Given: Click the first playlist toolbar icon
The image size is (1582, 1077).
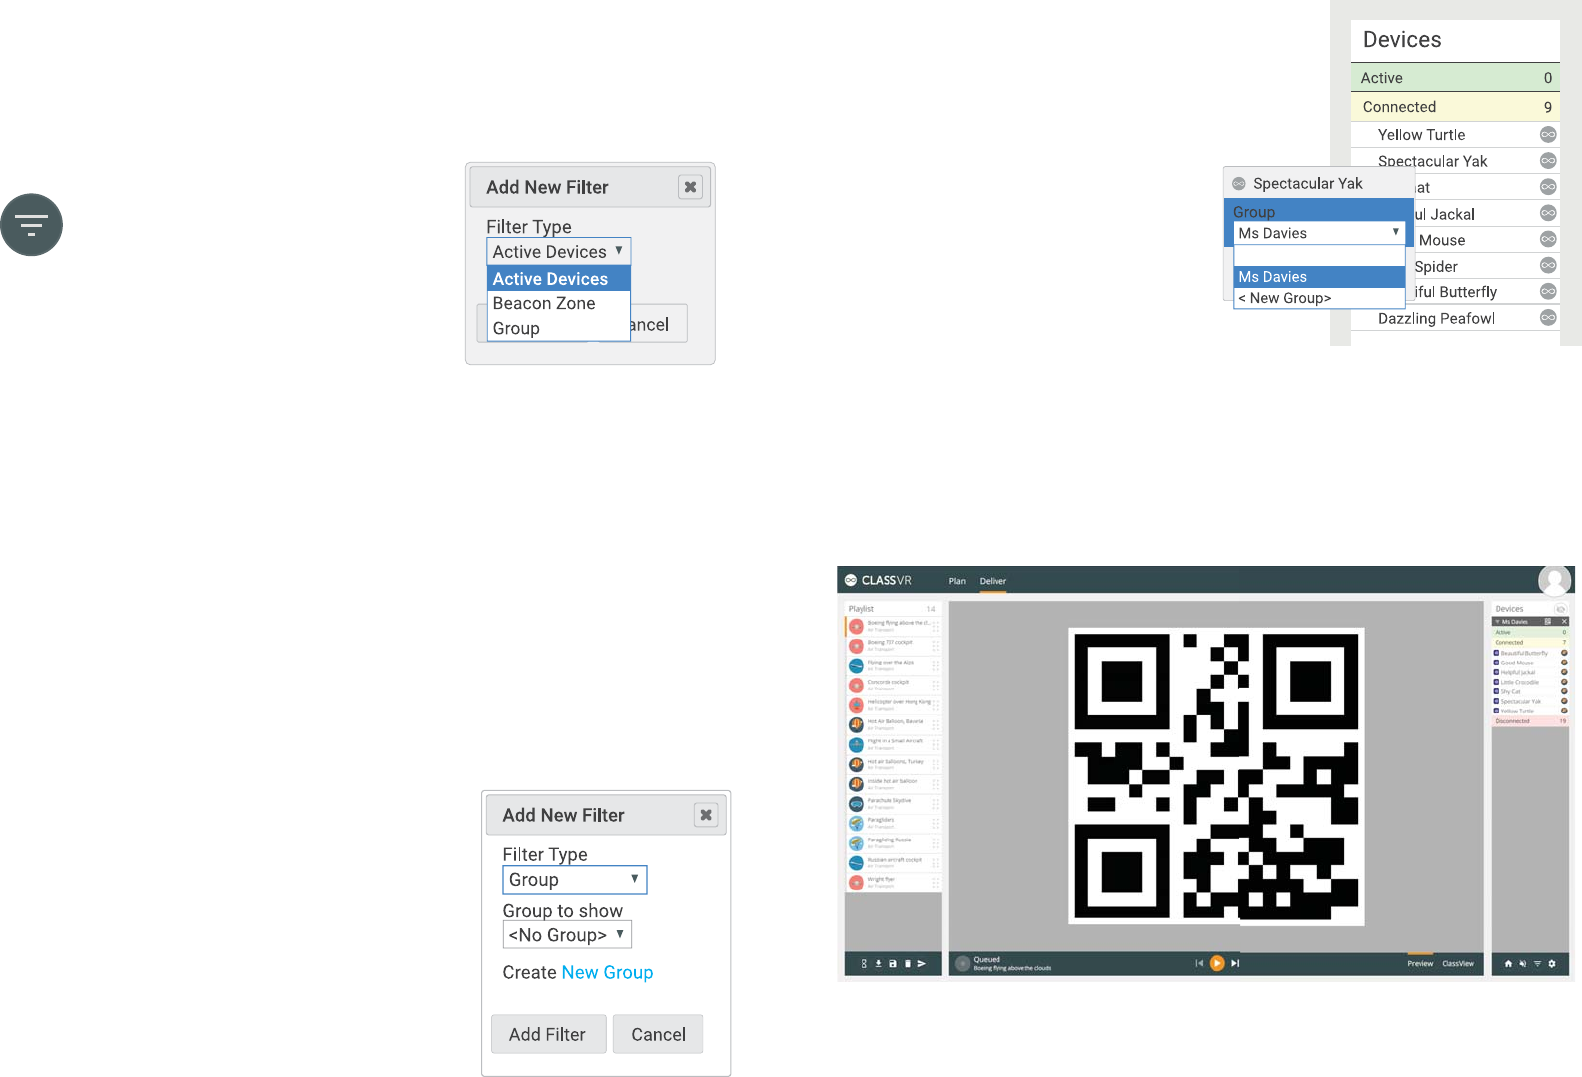Looking at the screenshot, I should (864, 964).
